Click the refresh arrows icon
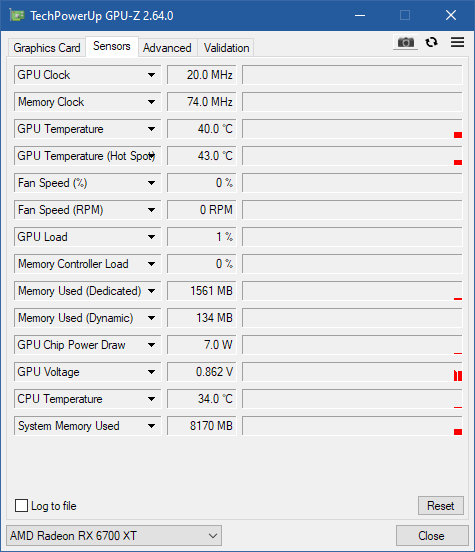The image size is (475, 552). (x=431, y=43)
